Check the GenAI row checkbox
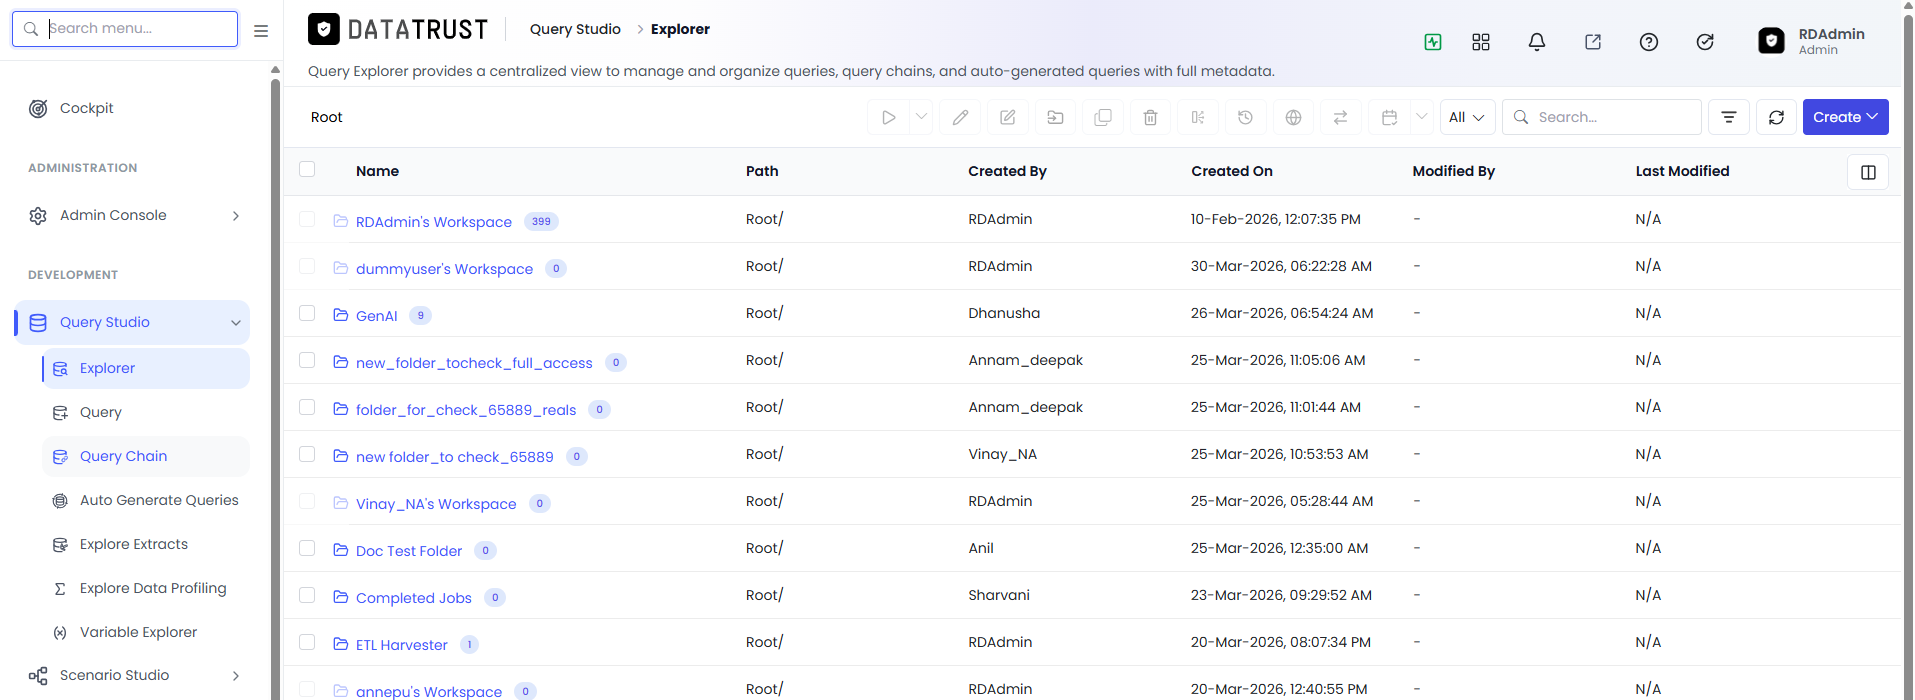The width and height of the screenshot is (1915, 700). (x=307, y=313)
